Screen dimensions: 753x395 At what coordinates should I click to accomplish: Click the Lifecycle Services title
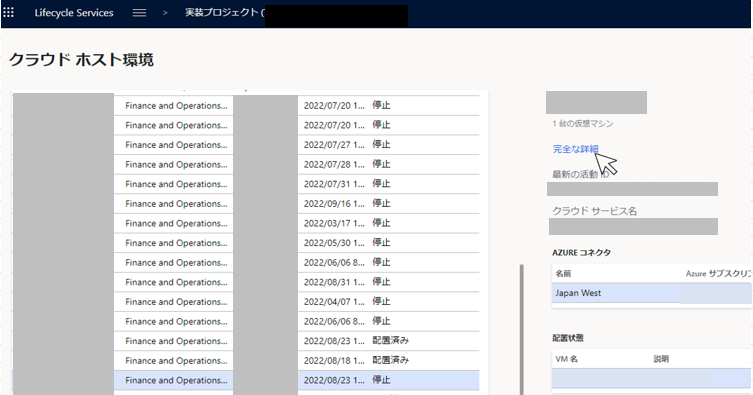[74, 13]
